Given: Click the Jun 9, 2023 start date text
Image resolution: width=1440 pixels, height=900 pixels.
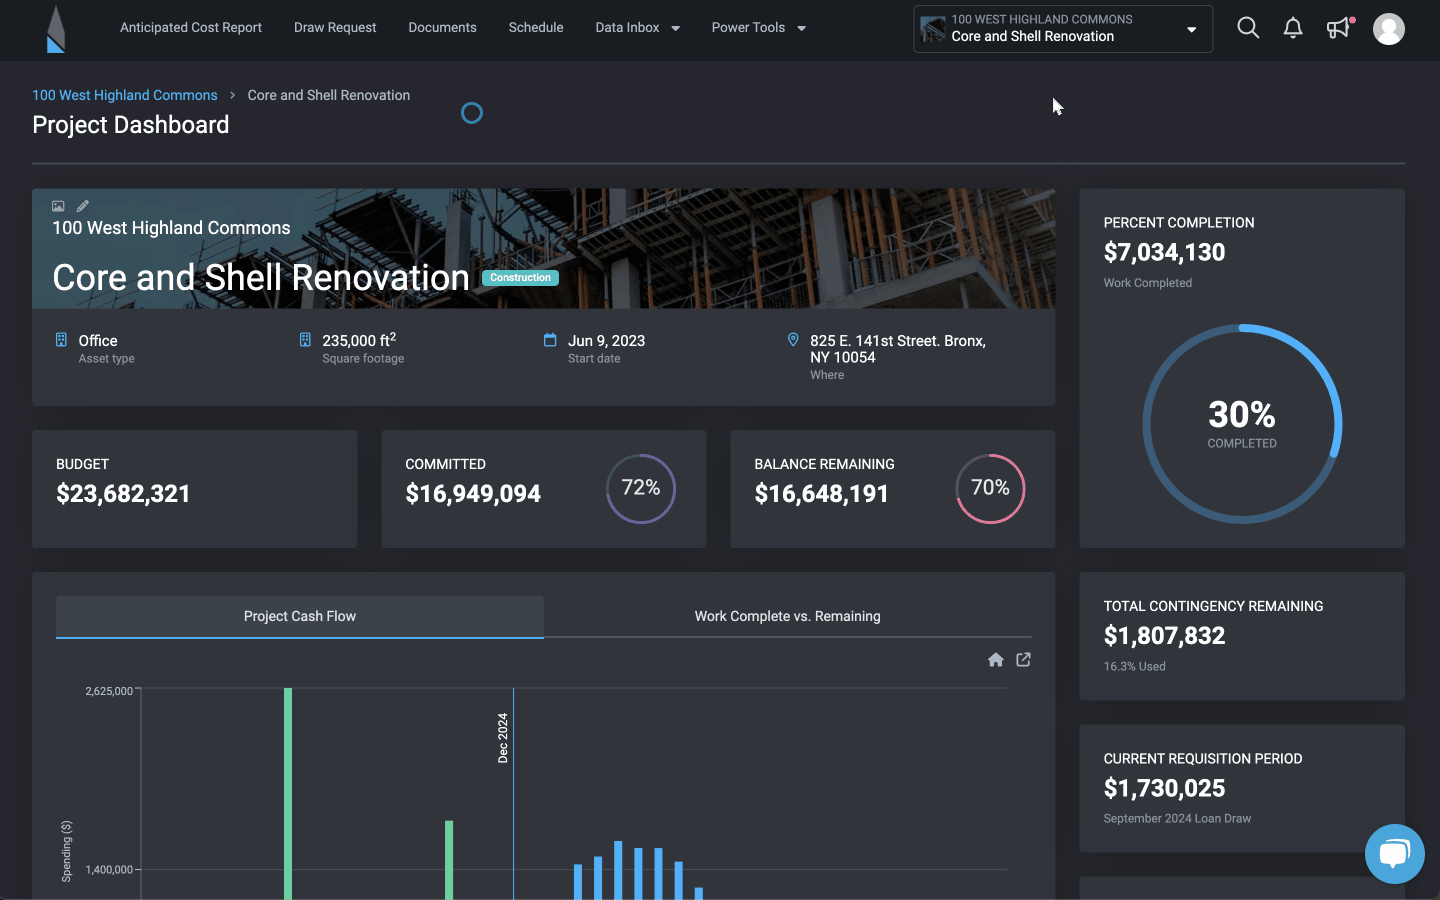Looking at the screenshot, I should (607, 341).
